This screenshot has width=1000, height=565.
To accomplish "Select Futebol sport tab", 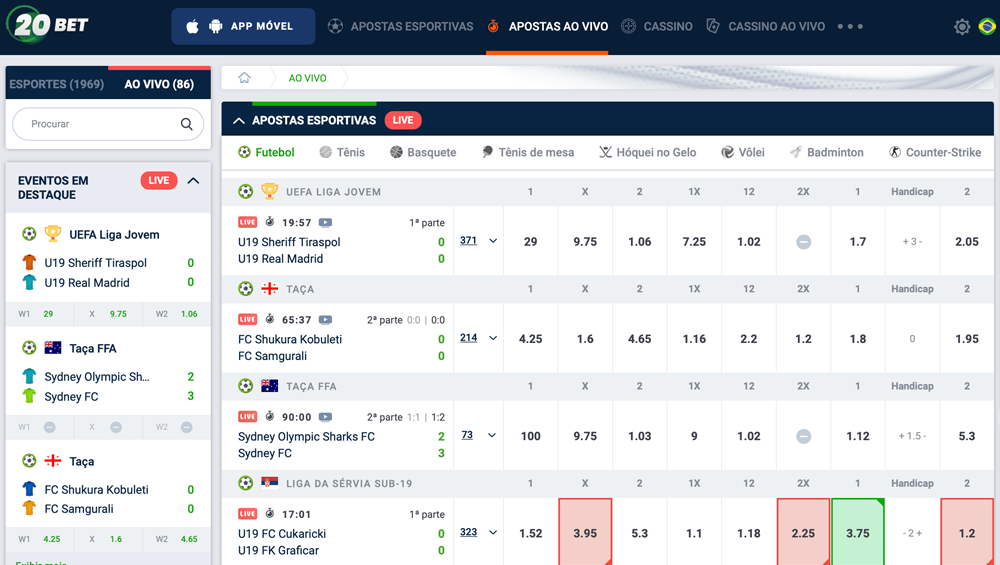I will 266,152.
